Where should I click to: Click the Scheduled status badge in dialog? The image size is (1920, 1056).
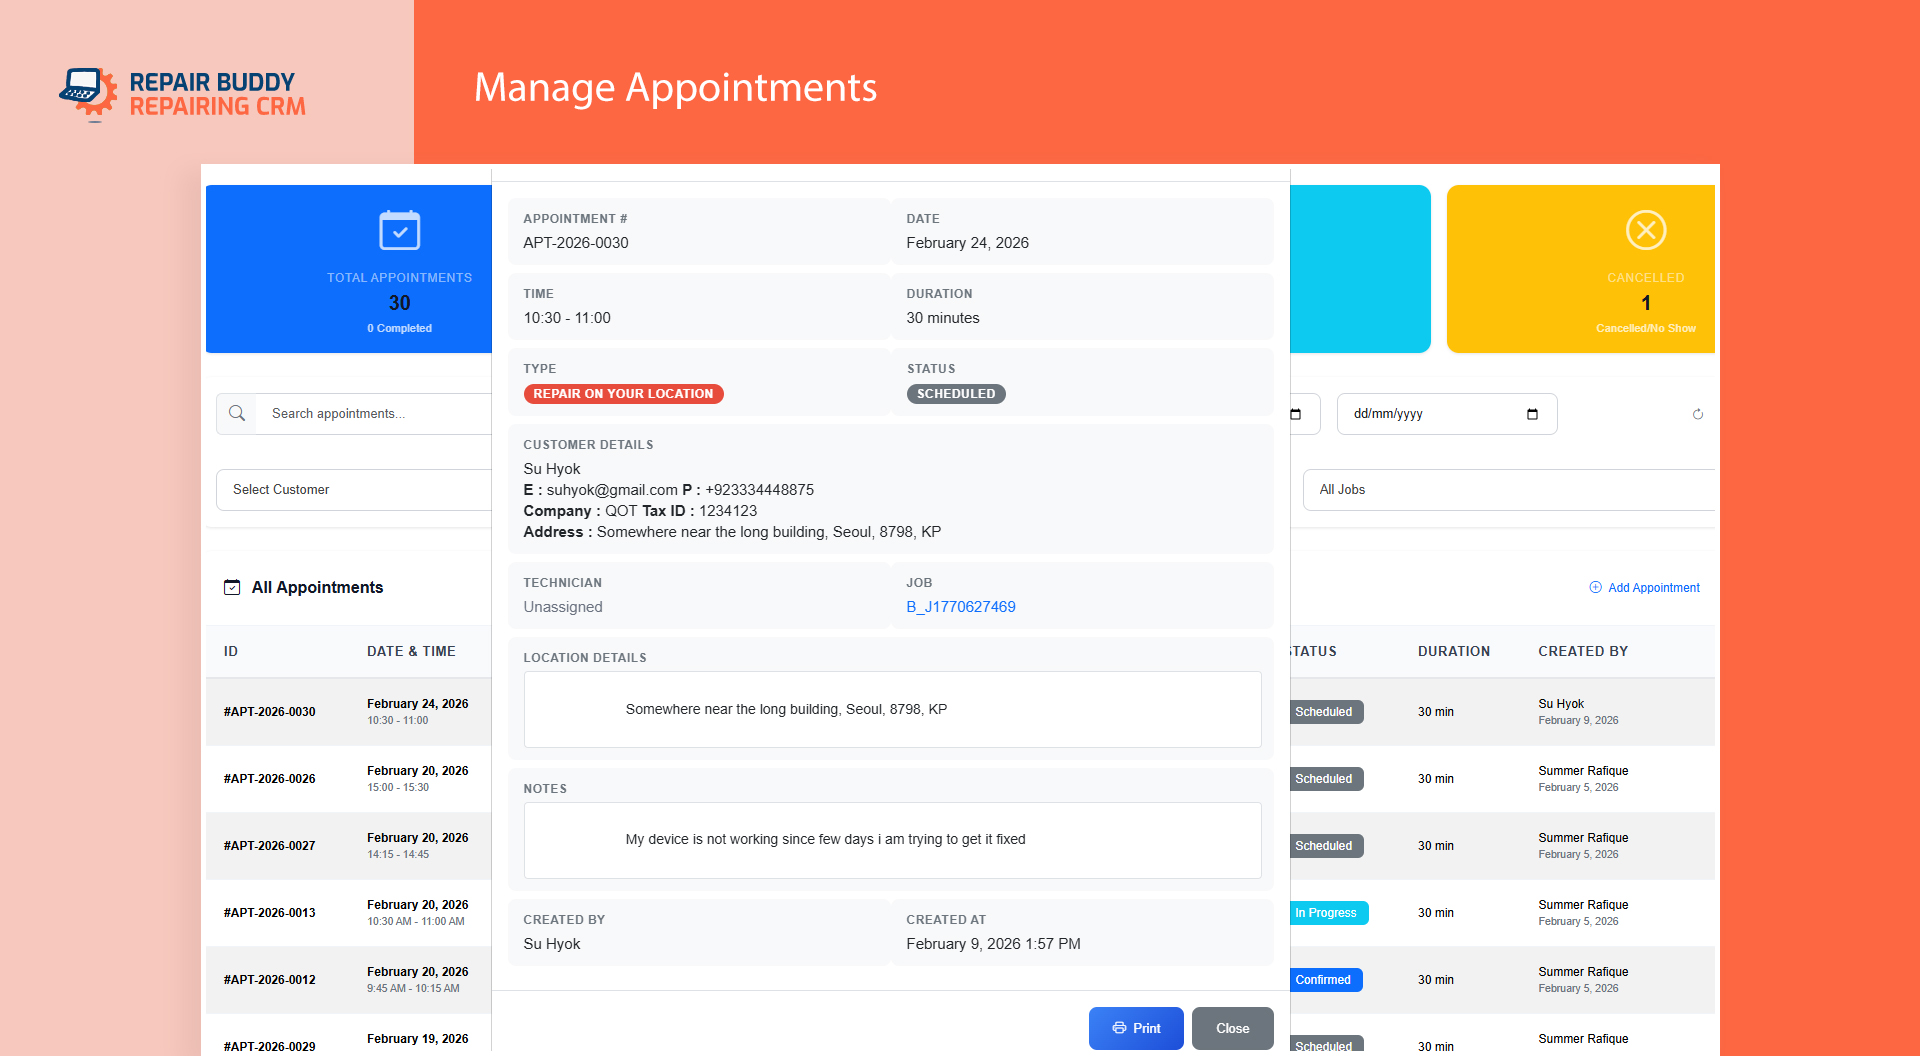(x=956, y=394)
